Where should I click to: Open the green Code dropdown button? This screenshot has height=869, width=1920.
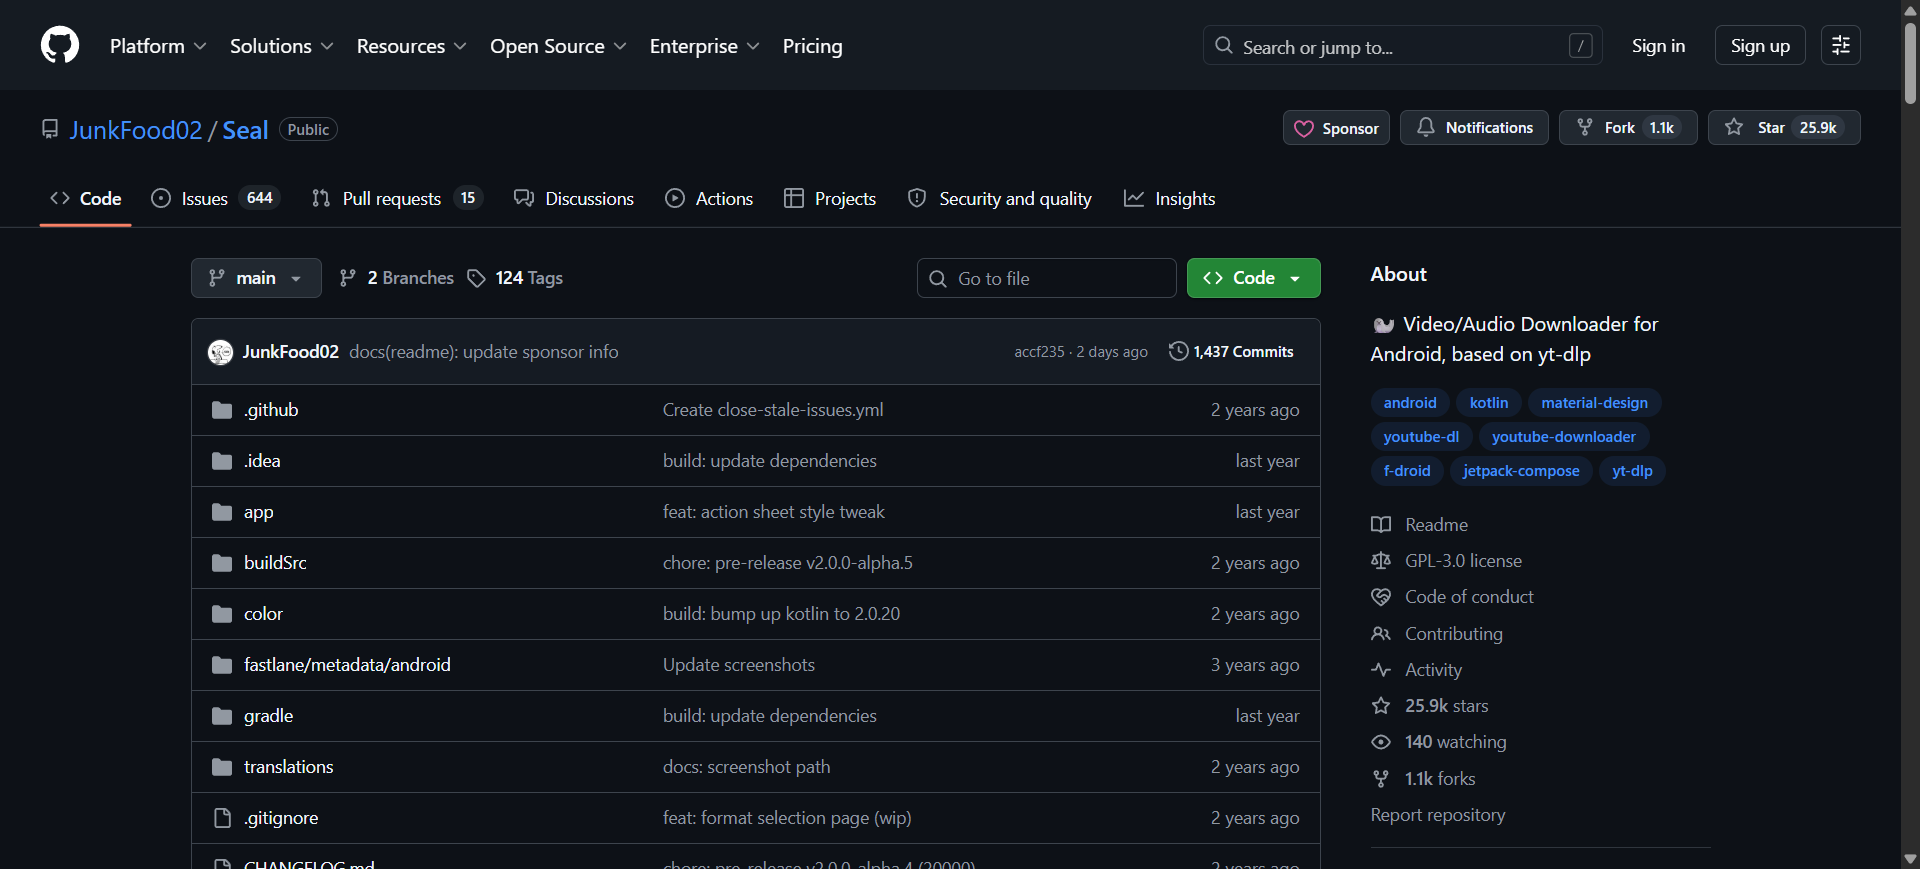(1253, 278)
